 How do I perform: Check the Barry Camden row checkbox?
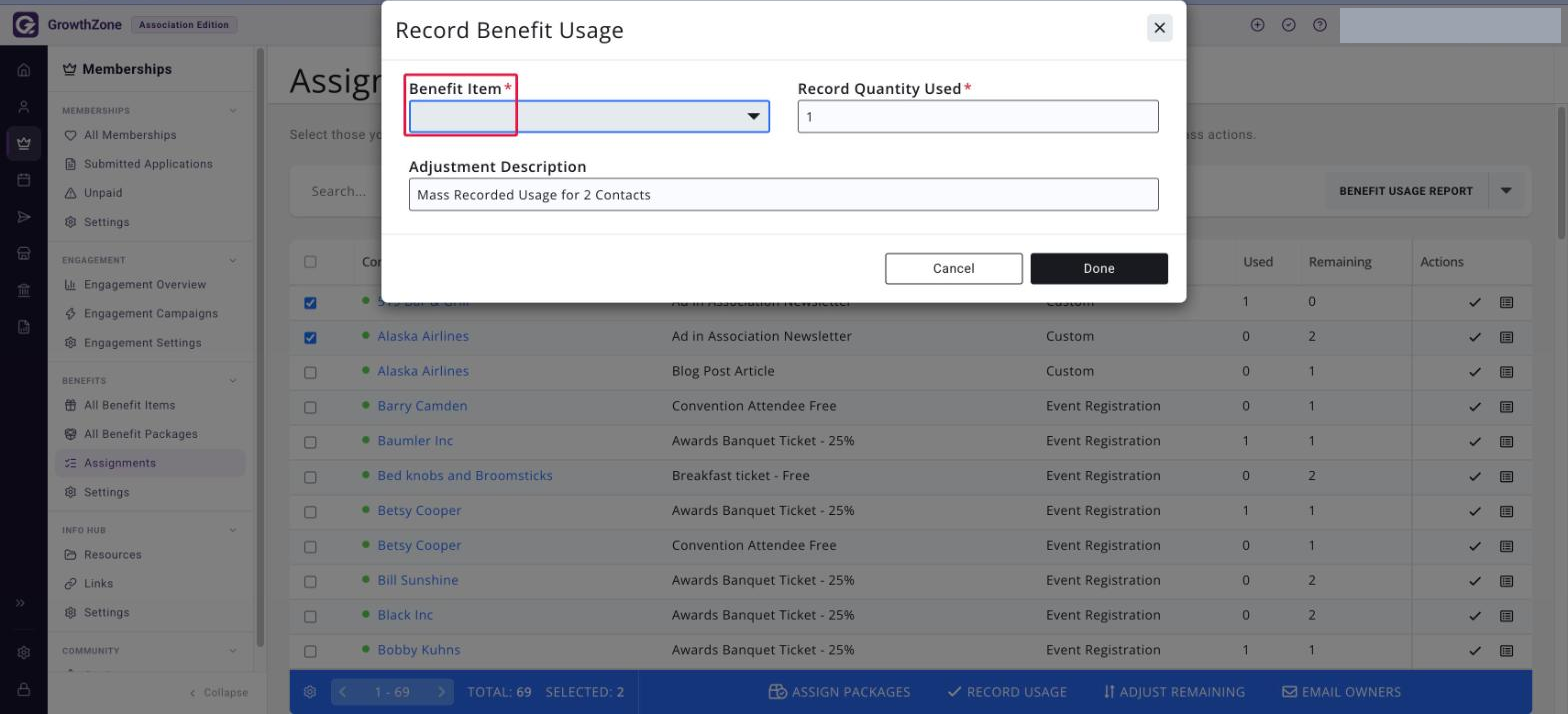310,407
